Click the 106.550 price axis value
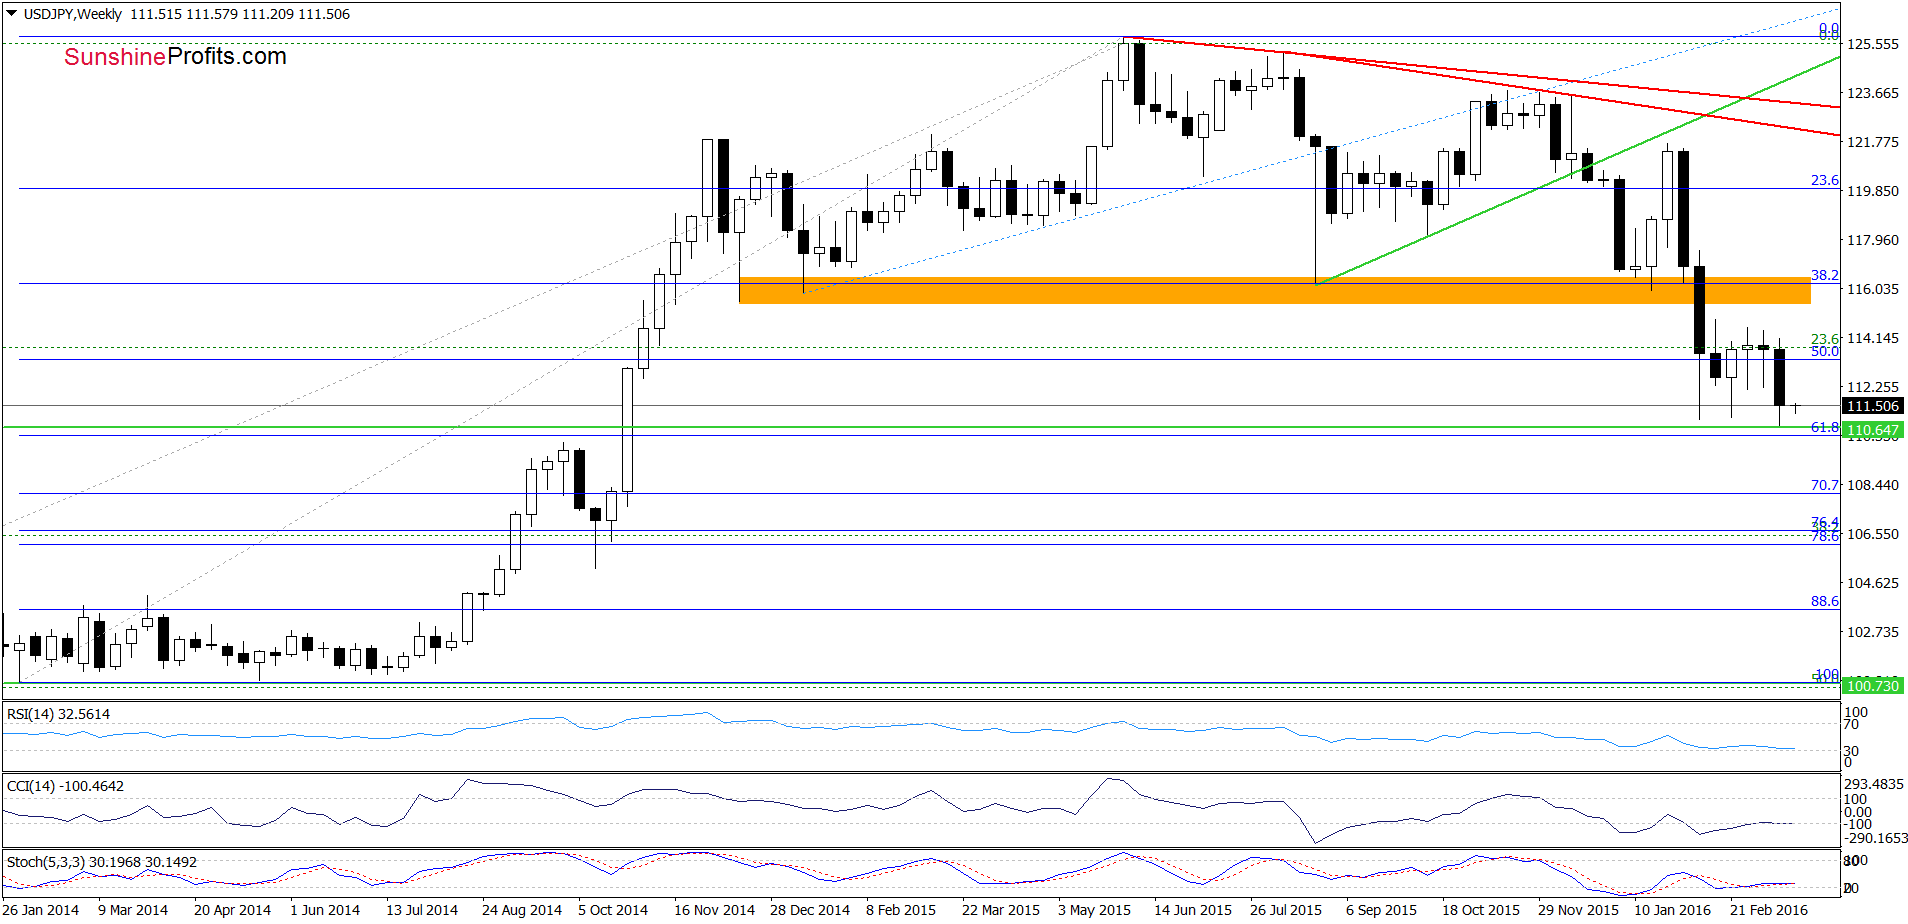Viewport: 1908px width, 924px height. pyautogui.click(x=1872, y=534)
